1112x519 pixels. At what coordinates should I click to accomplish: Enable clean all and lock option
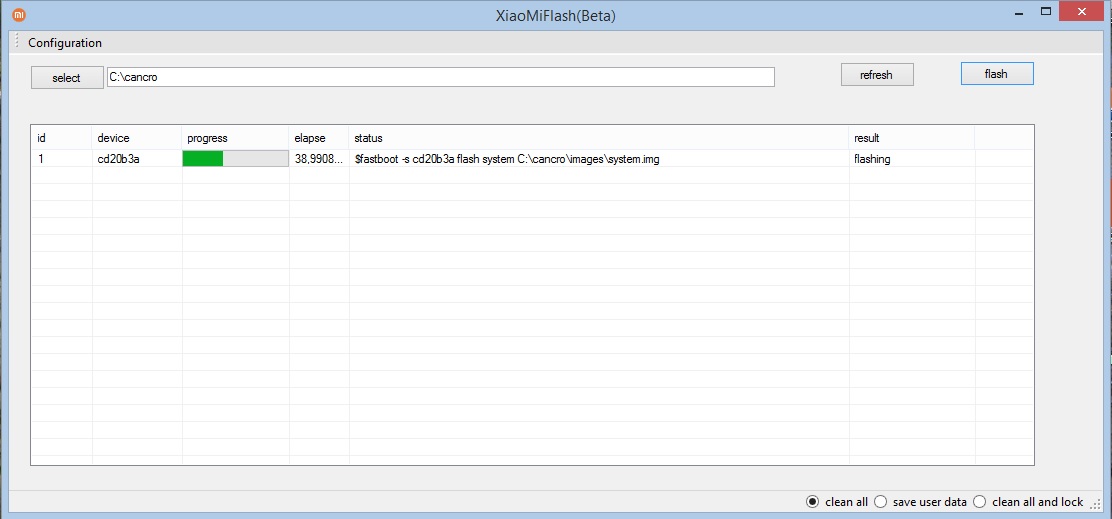980,502
